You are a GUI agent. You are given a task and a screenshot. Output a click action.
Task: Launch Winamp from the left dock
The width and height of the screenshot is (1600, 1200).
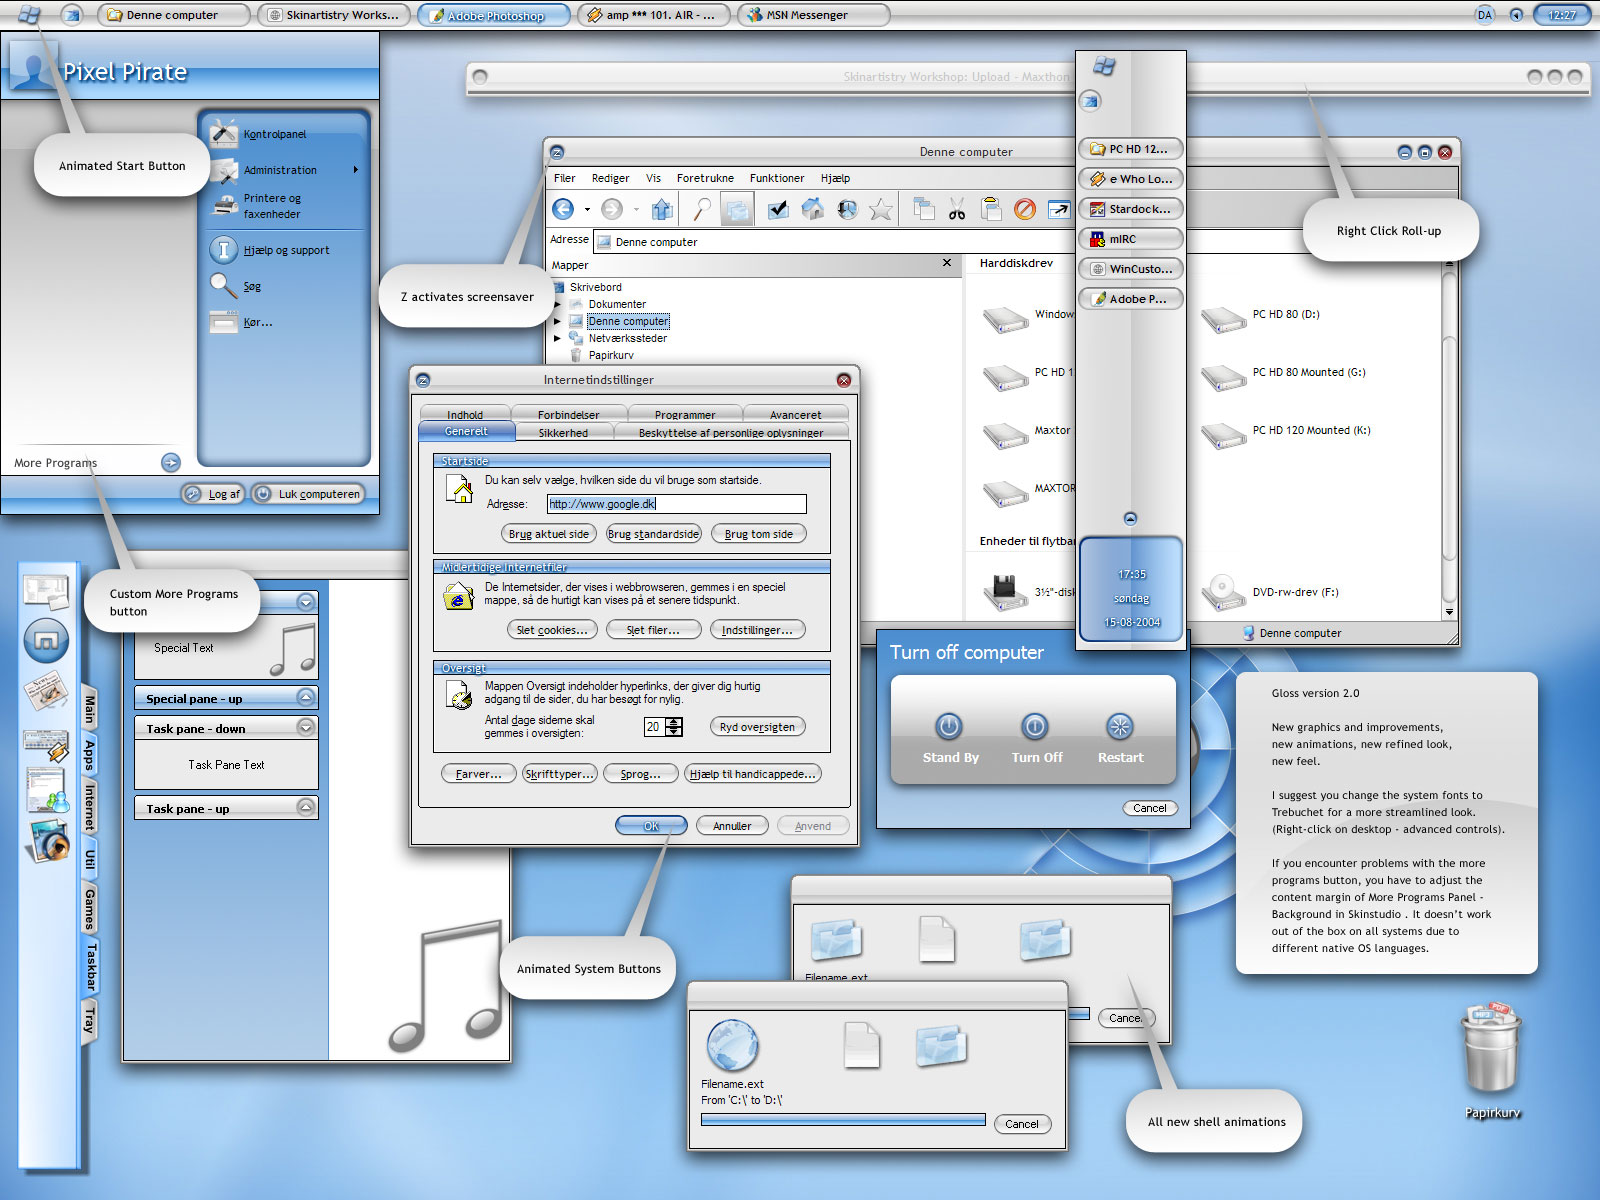(x=46, y=746)
